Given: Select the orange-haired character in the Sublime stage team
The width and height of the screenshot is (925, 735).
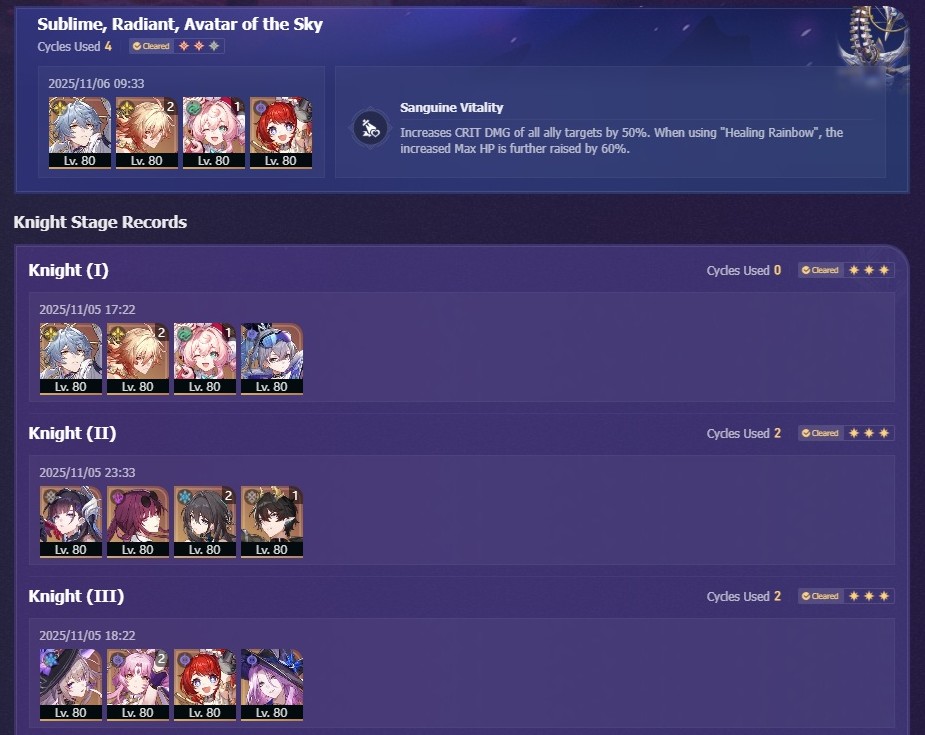Looking at the screenshot, I should tap(147, 133).
